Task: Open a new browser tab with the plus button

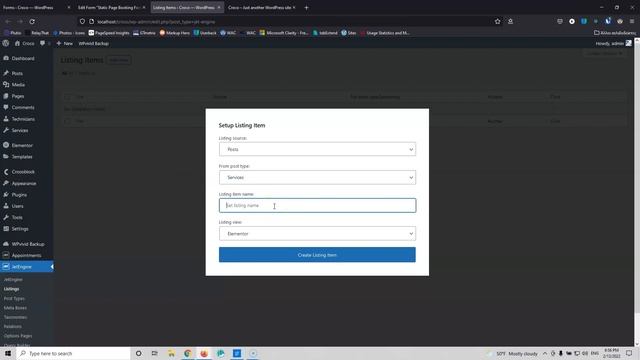Action: point(307,7)
